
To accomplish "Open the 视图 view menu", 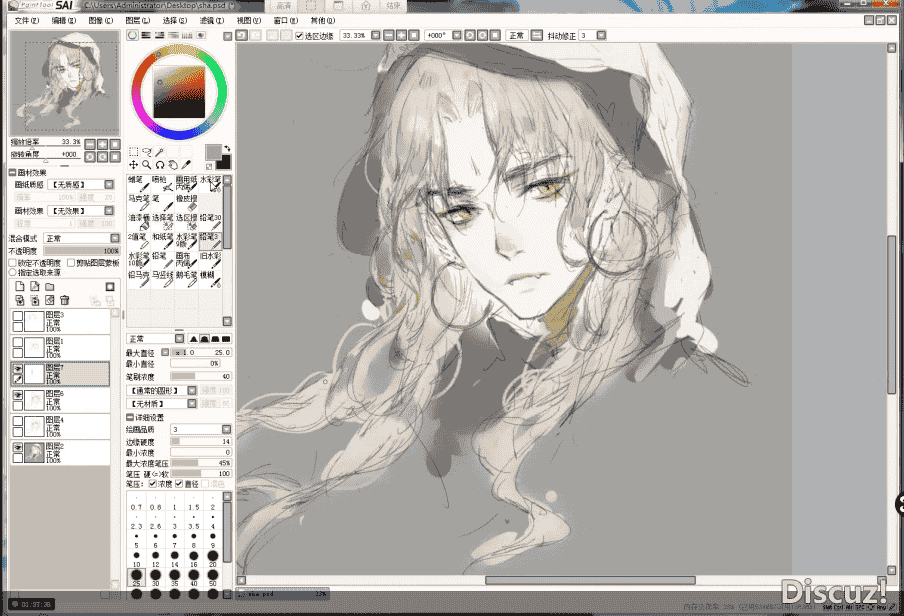I will pyautogui.click(x=248, y=21).
